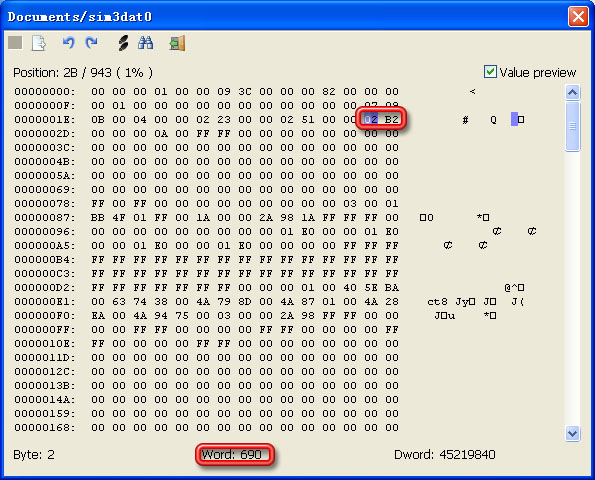Click the exit door icon
595x480 pixels.
coord(177,43)
